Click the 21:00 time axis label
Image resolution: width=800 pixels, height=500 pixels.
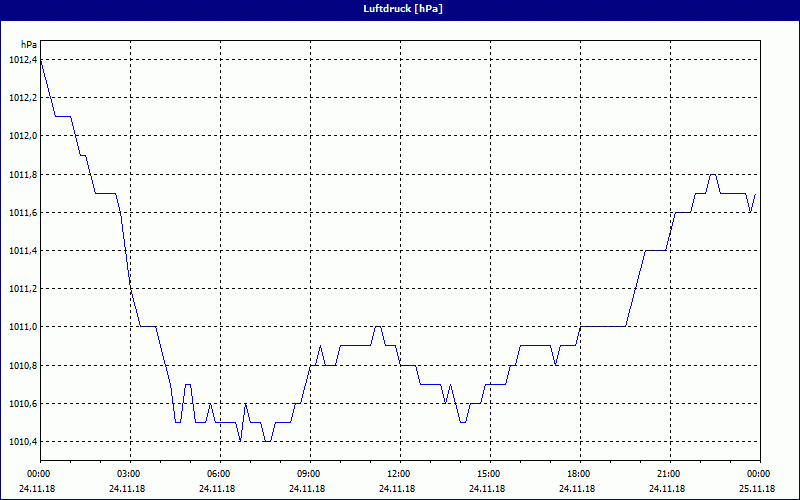[669, 474]
